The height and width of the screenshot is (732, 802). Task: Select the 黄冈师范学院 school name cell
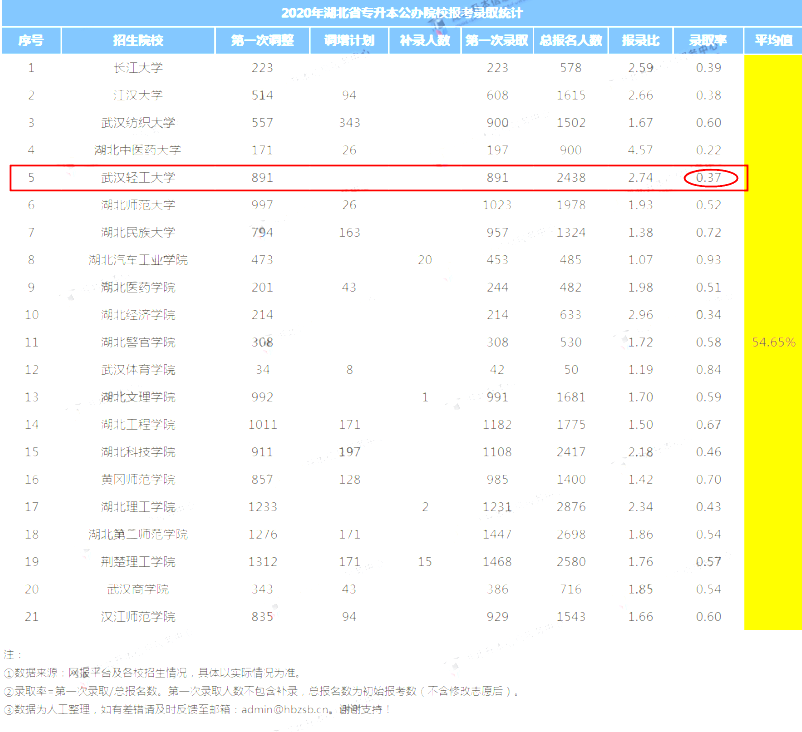click(x=138, y=479)
